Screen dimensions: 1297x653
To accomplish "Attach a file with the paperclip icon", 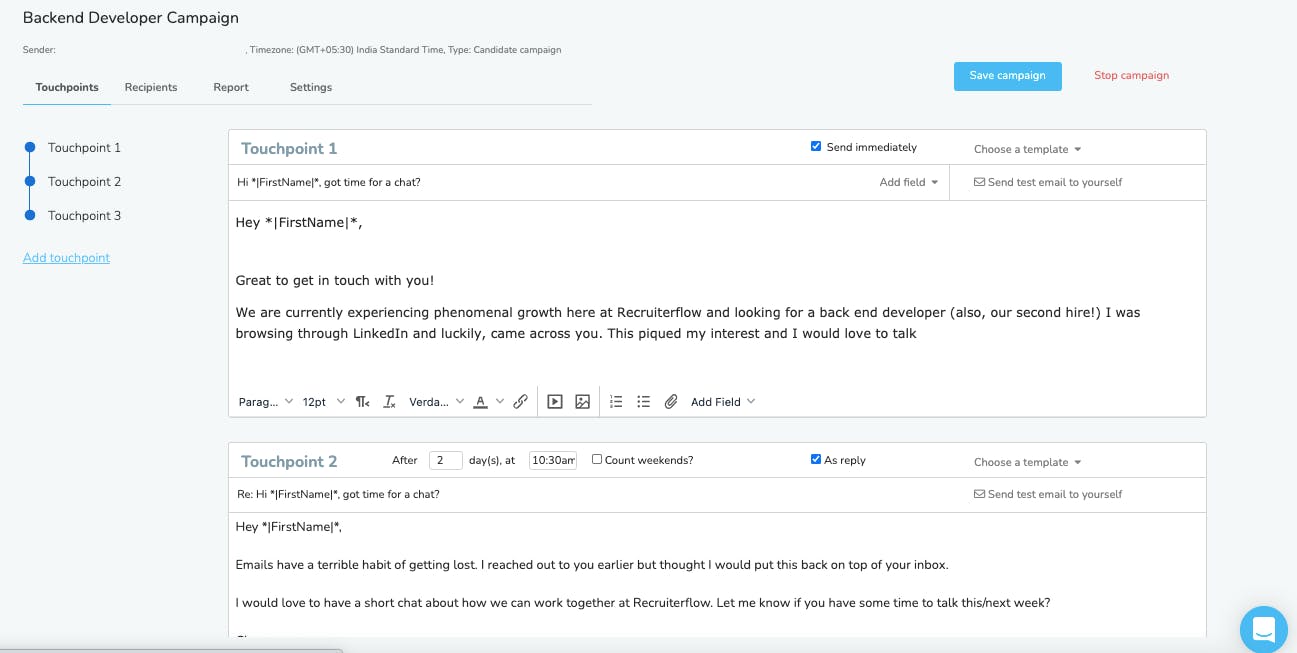I will click(671, 402).
